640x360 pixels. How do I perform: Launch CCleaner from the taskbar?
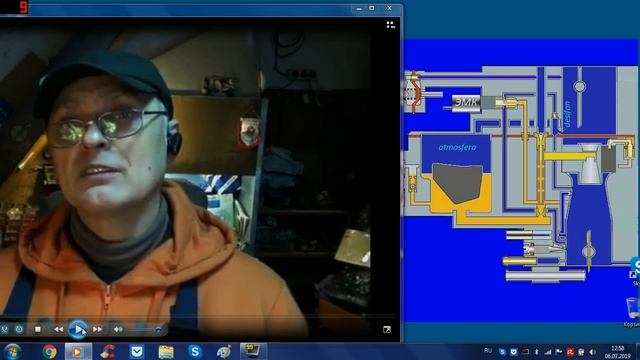[108, 351]
